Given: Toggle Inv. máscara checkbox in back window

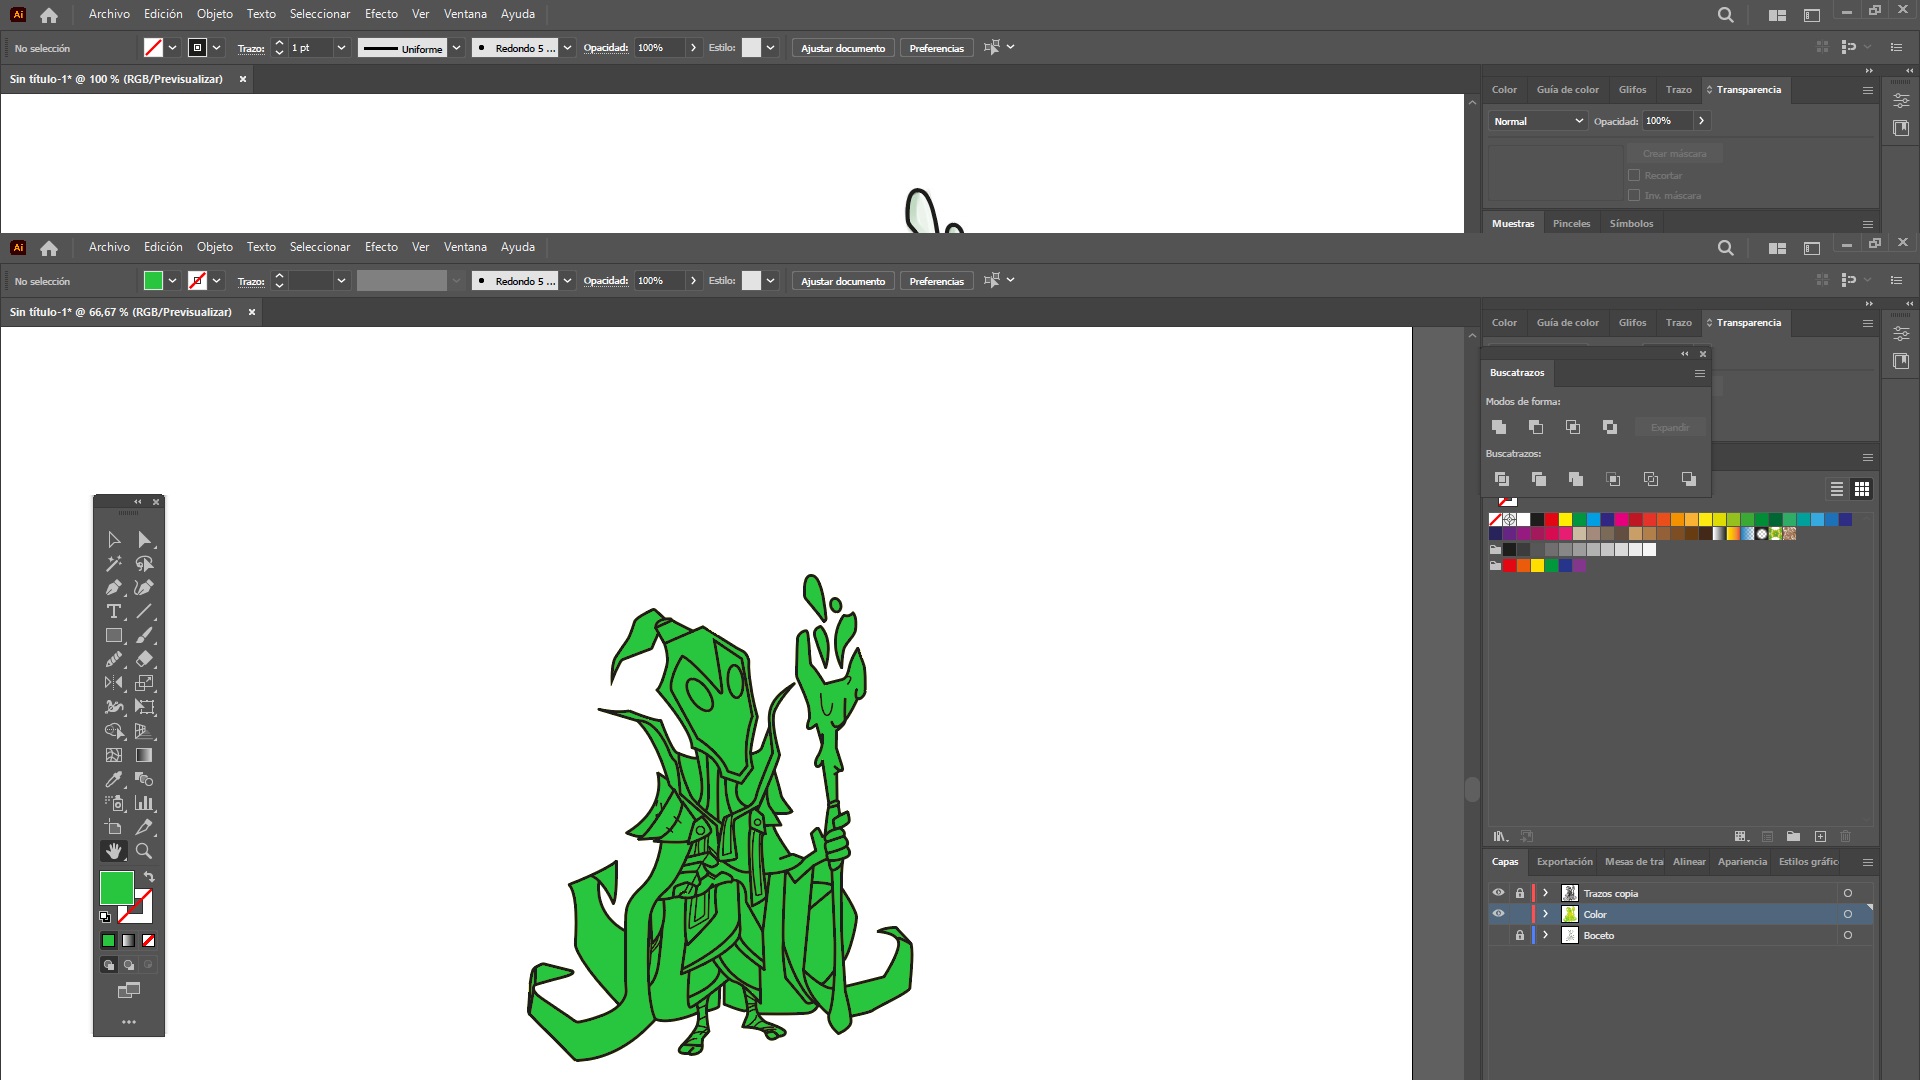Looking at the screenshot, I should (x=1634, y=196).
